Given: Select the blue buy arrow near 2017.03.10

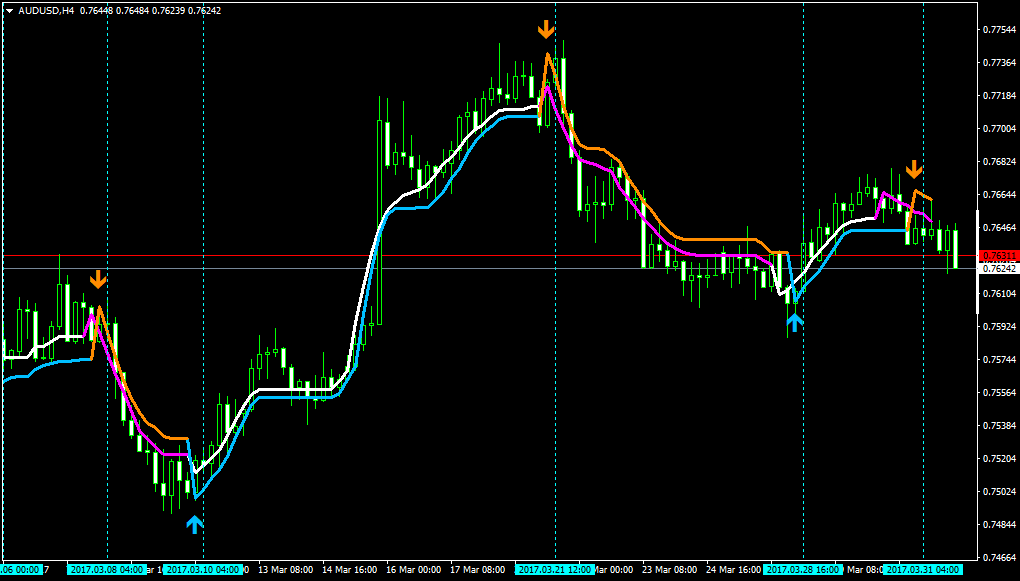Looking at the screenshot, I should (195, 524).
